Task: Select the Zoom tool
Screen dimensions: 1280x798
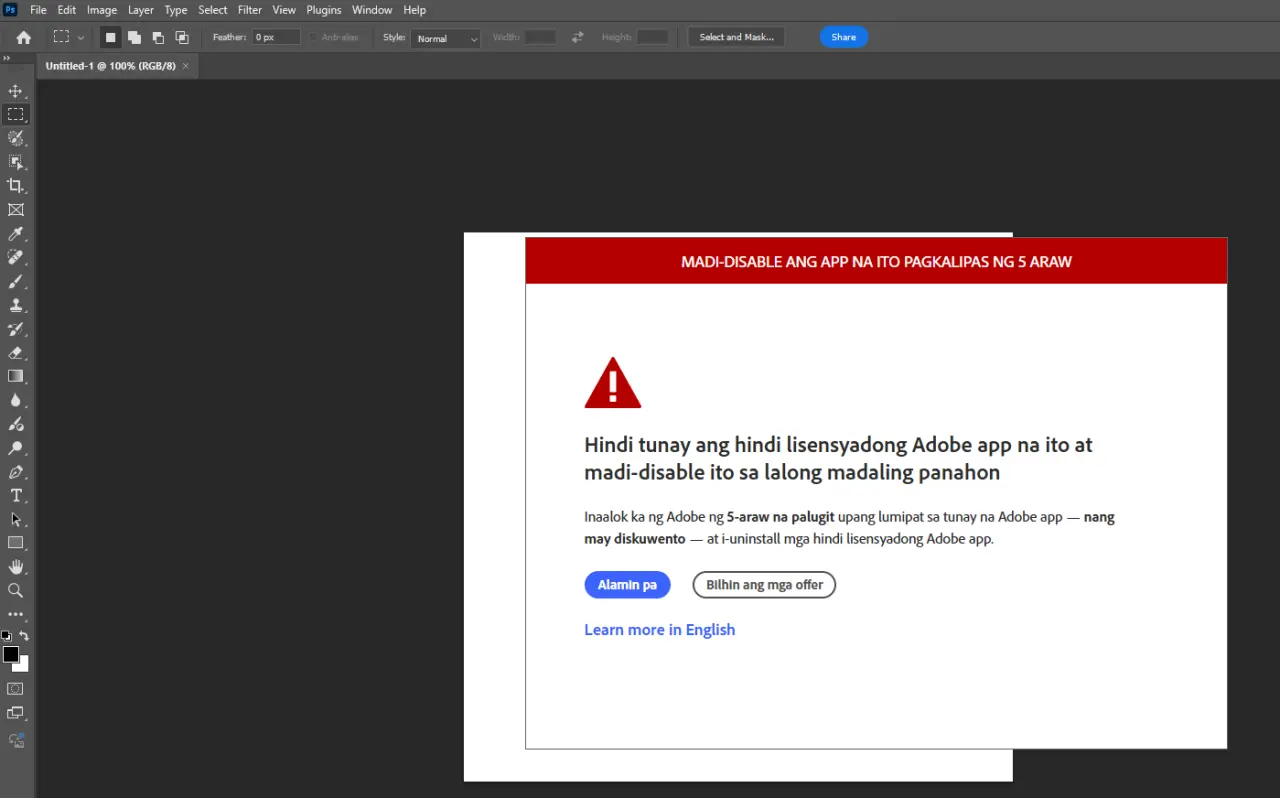Action: 16,591
